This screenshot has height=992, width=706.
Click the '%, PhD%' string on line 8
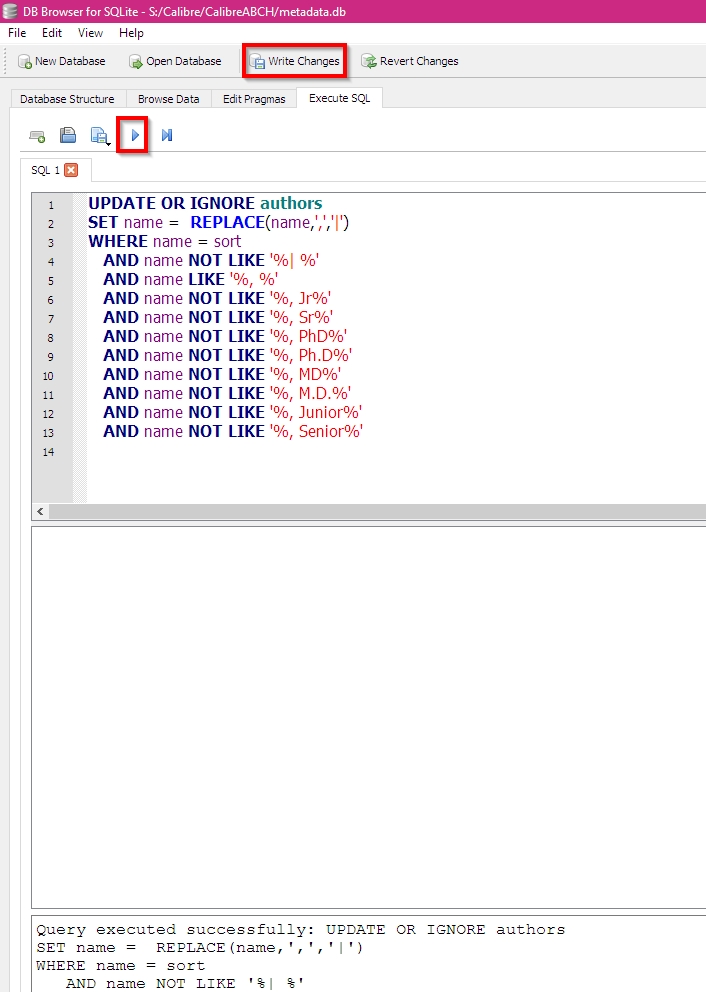point(309,337)
